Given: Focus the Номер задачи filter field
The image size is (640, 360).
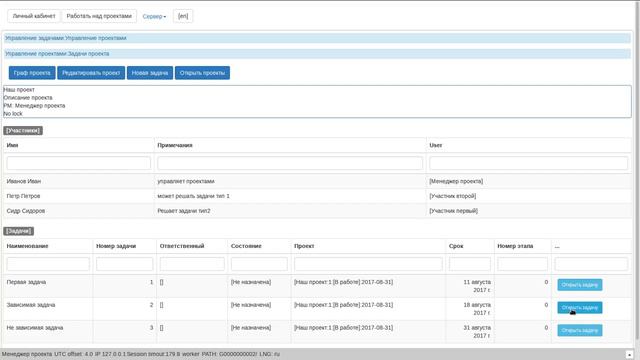Looking at the screenshot, I should pos(124,264).
